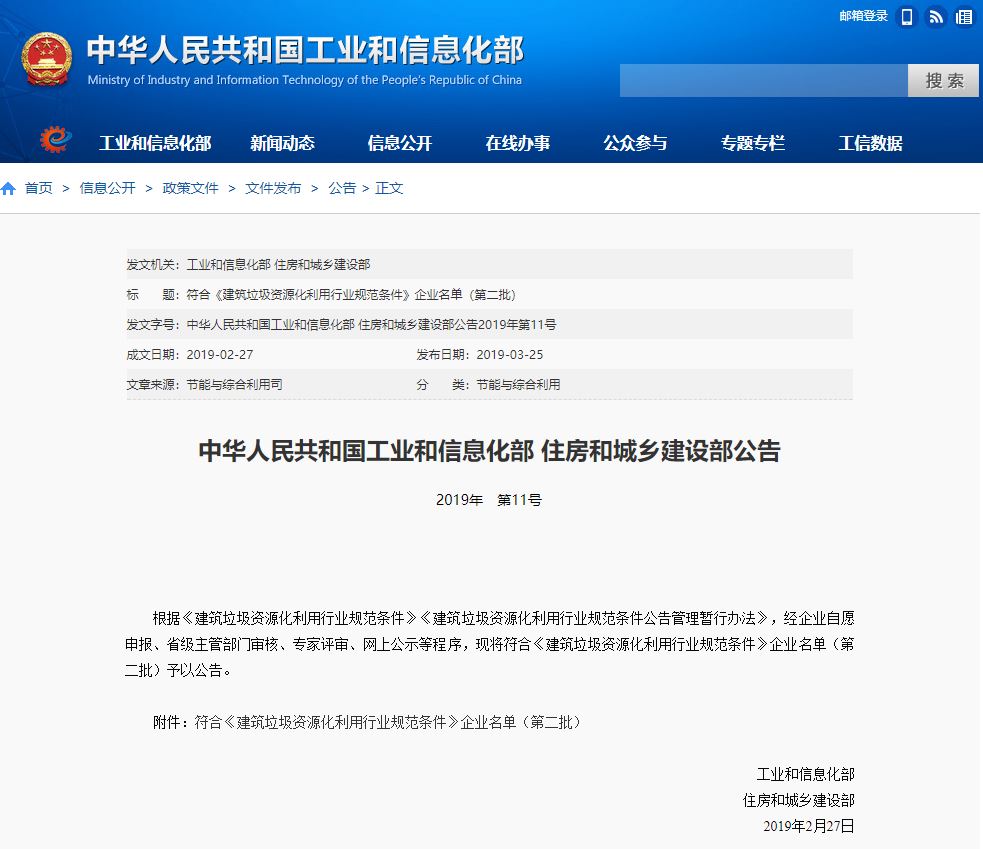Click the English ministry name subtitle
Image resolution: width=983 pixels, height=849 pixels.
305,80
